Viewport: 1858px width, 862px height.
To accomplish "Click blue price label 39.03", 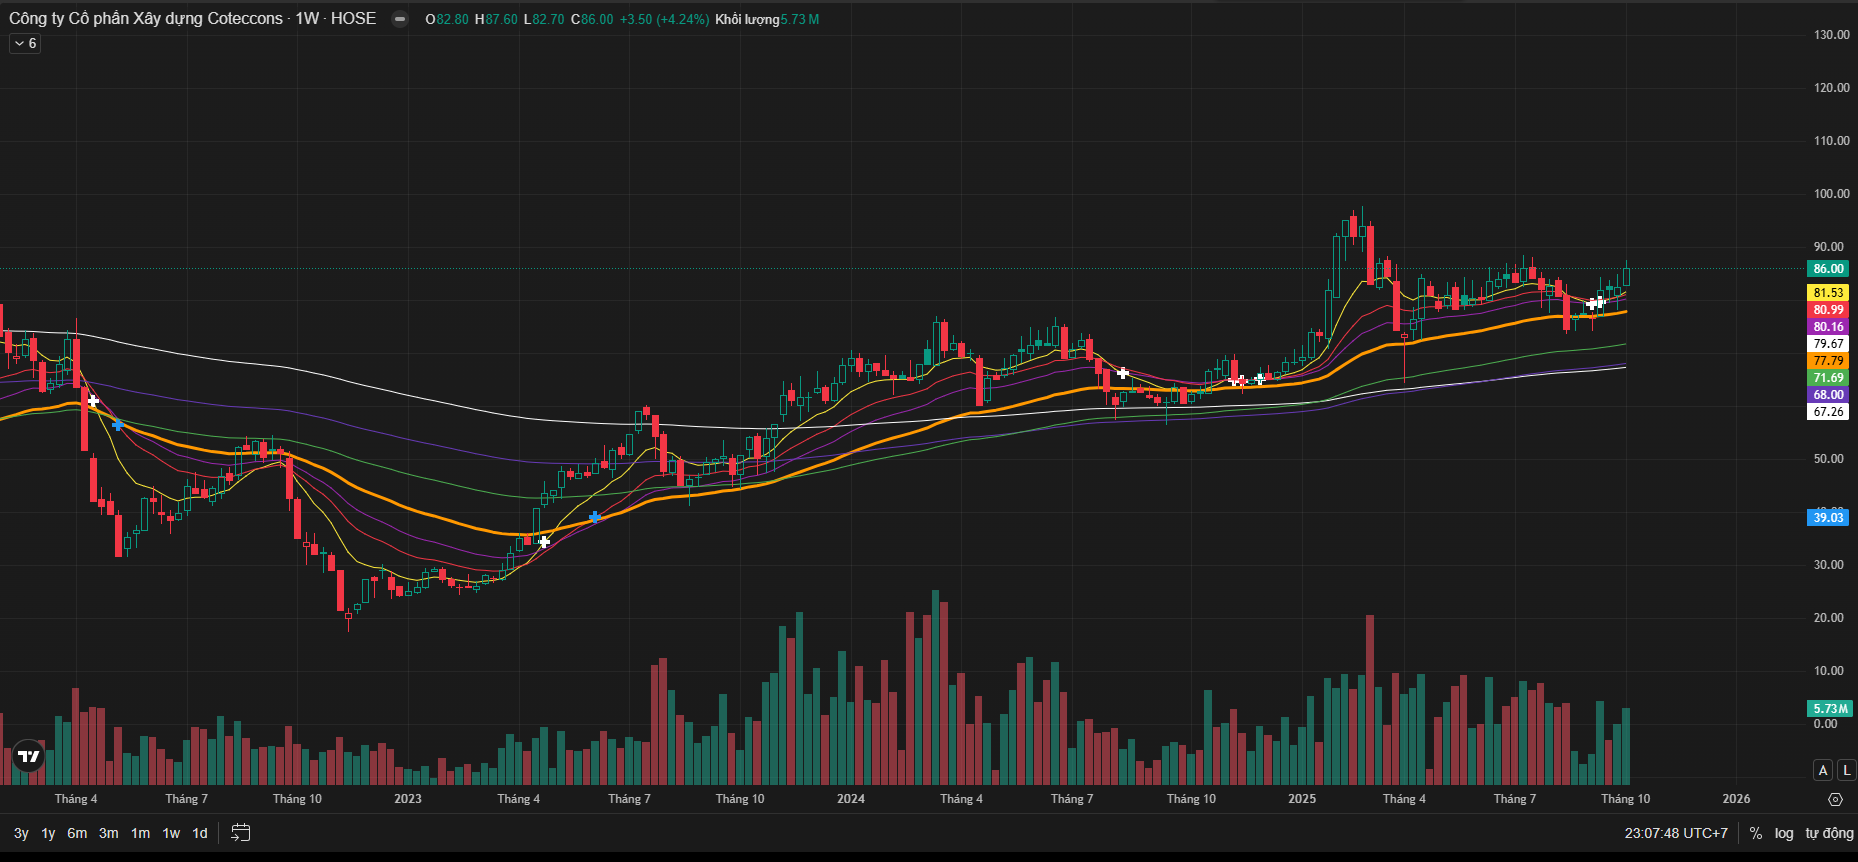I will click(x=1829, y=517).
